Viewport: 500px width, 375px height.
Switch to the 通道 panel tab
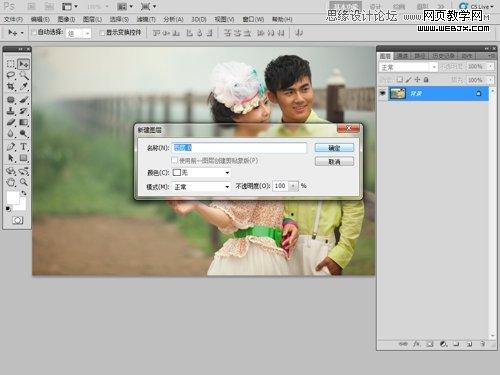[x=402, y=56]
